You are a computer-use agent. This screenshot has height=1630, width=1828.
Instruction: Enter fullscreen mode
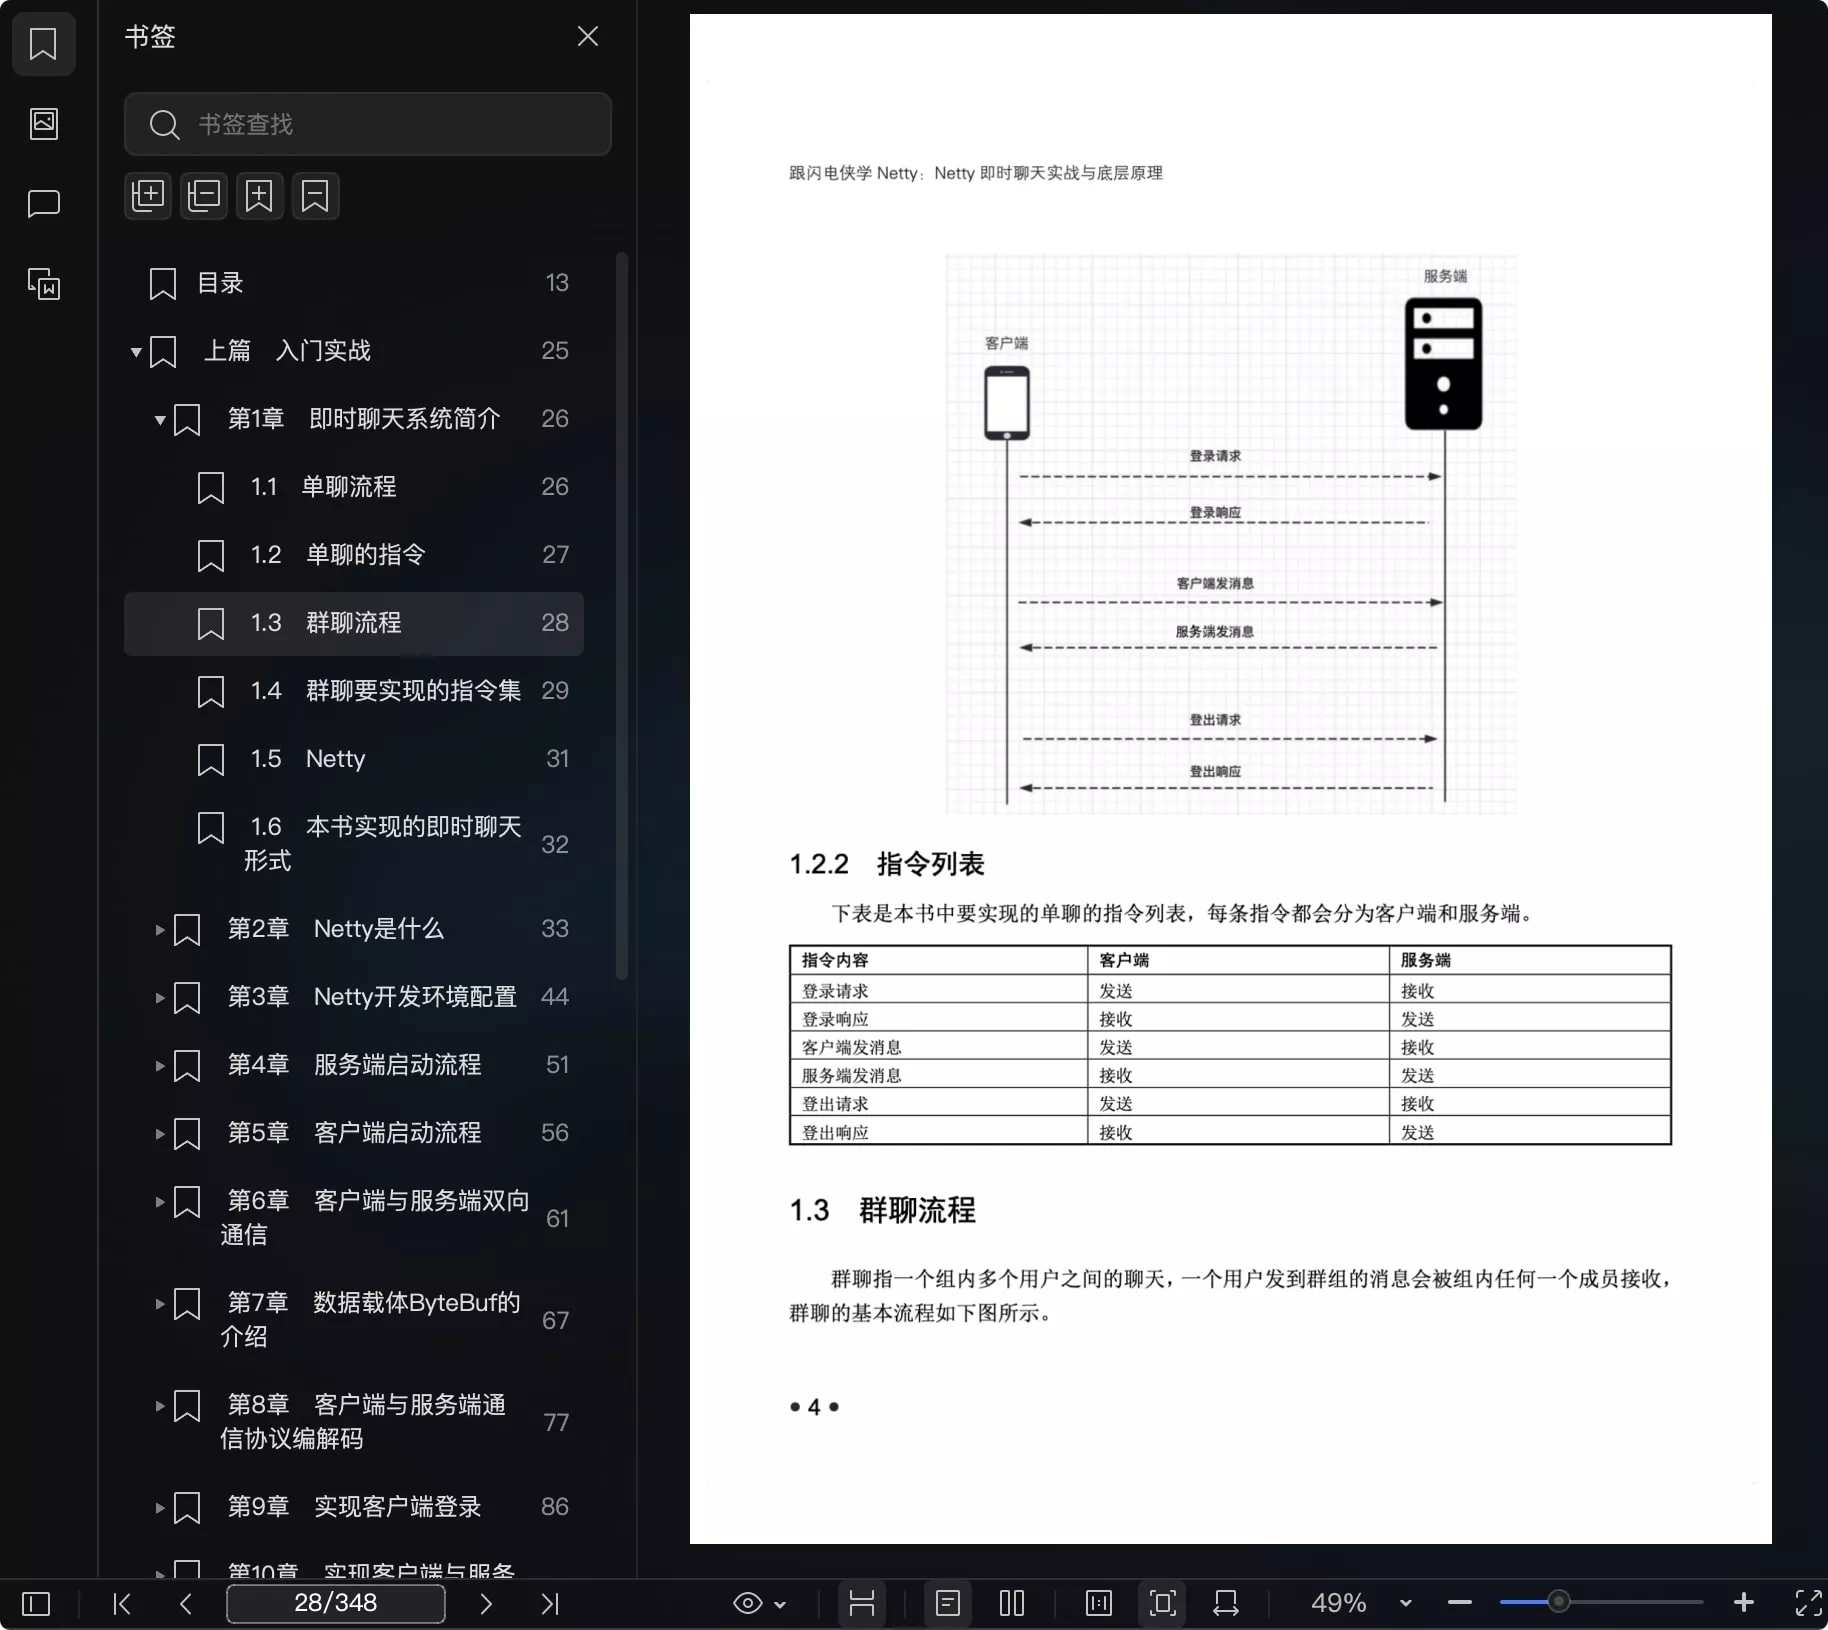pos(1808,1603)
